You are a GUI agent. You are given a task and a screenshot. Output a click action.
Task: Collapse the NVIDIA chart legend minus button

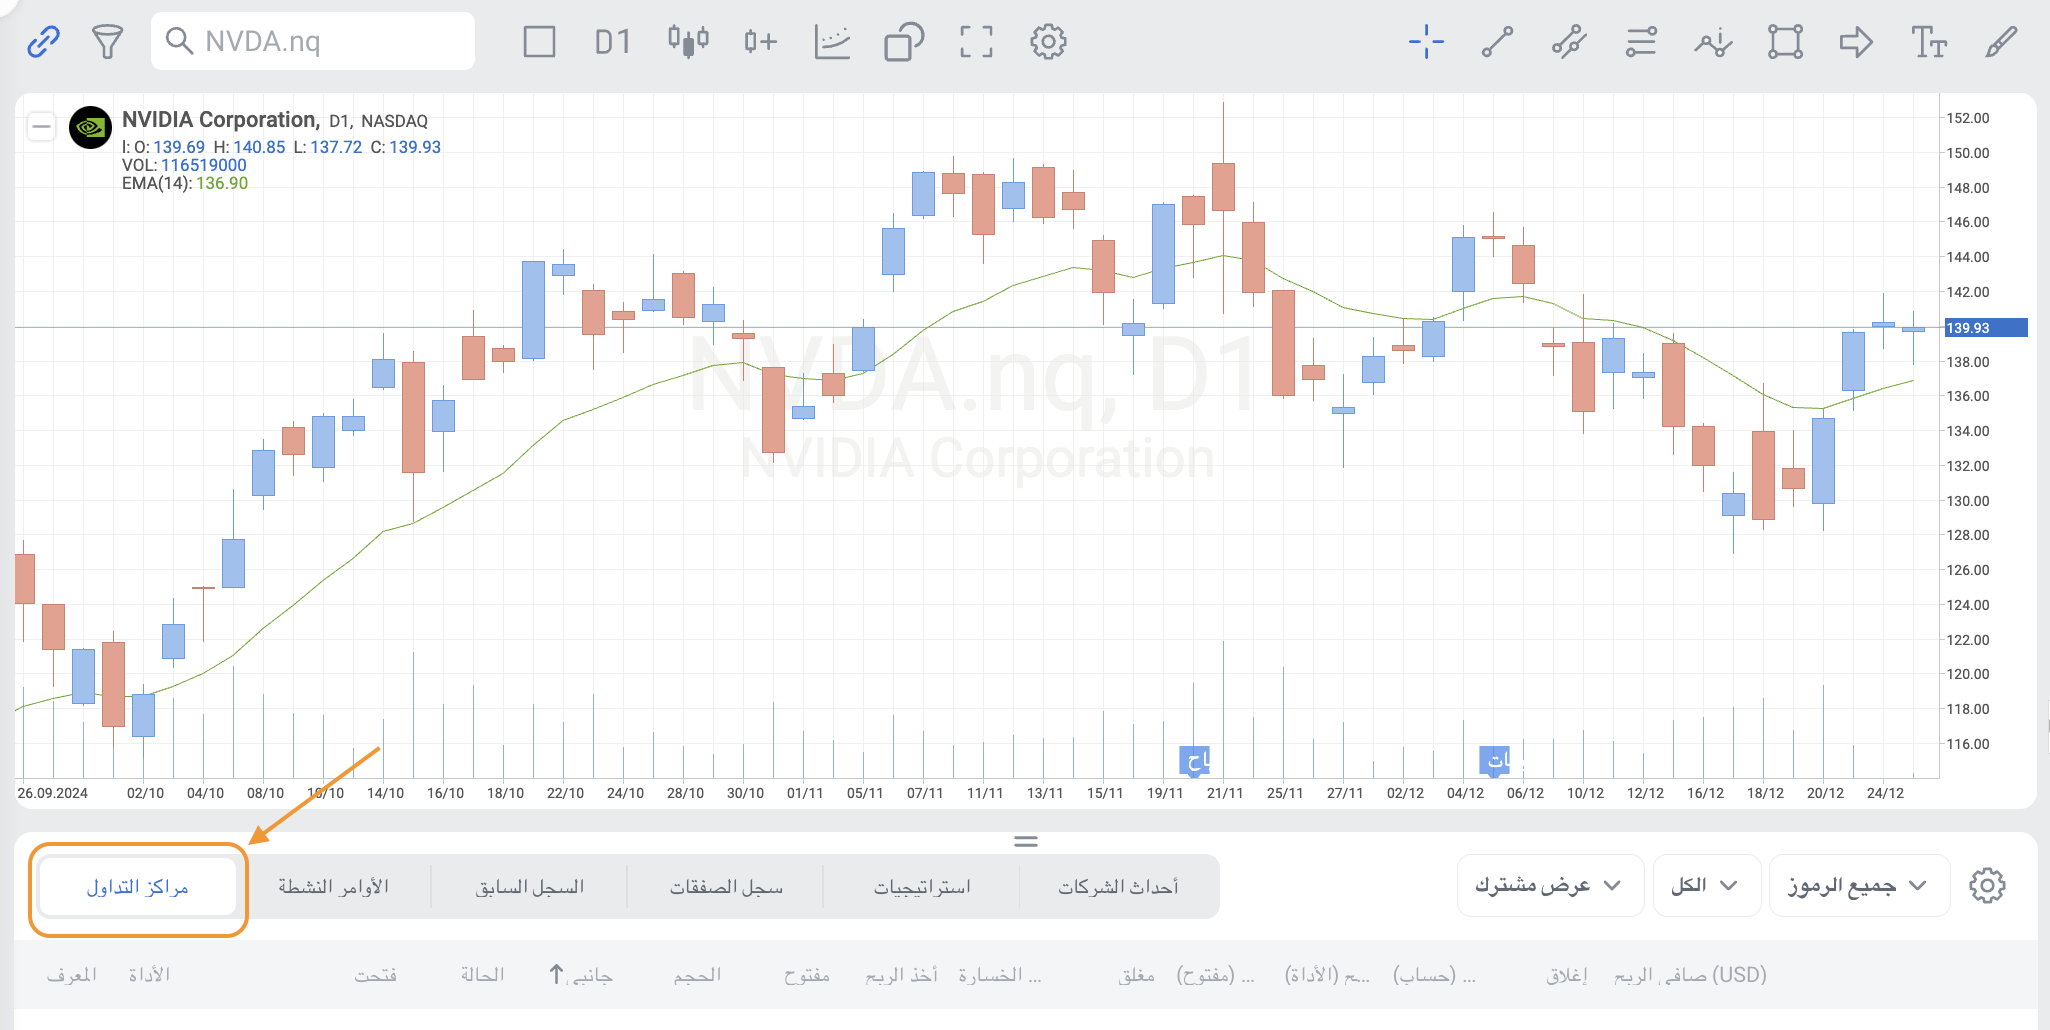[x=41, y=126]
